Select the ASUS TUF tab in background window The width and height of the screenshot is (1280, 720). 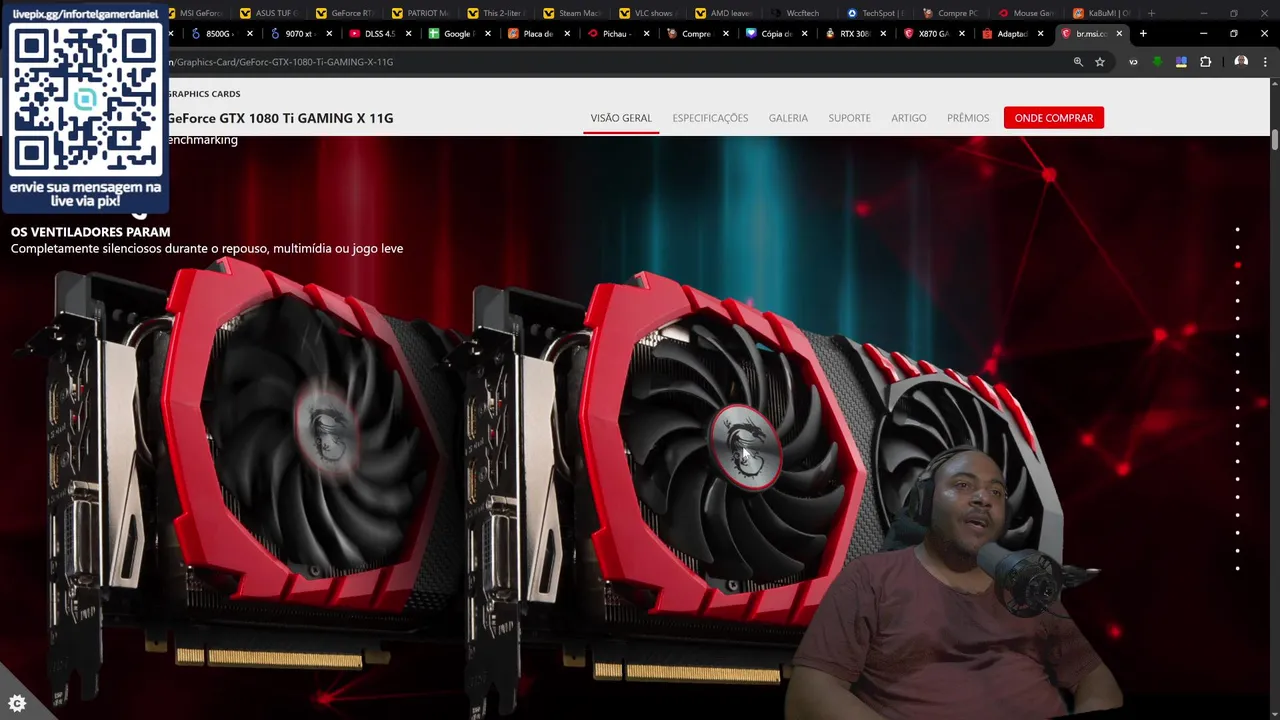pos(275,13)
